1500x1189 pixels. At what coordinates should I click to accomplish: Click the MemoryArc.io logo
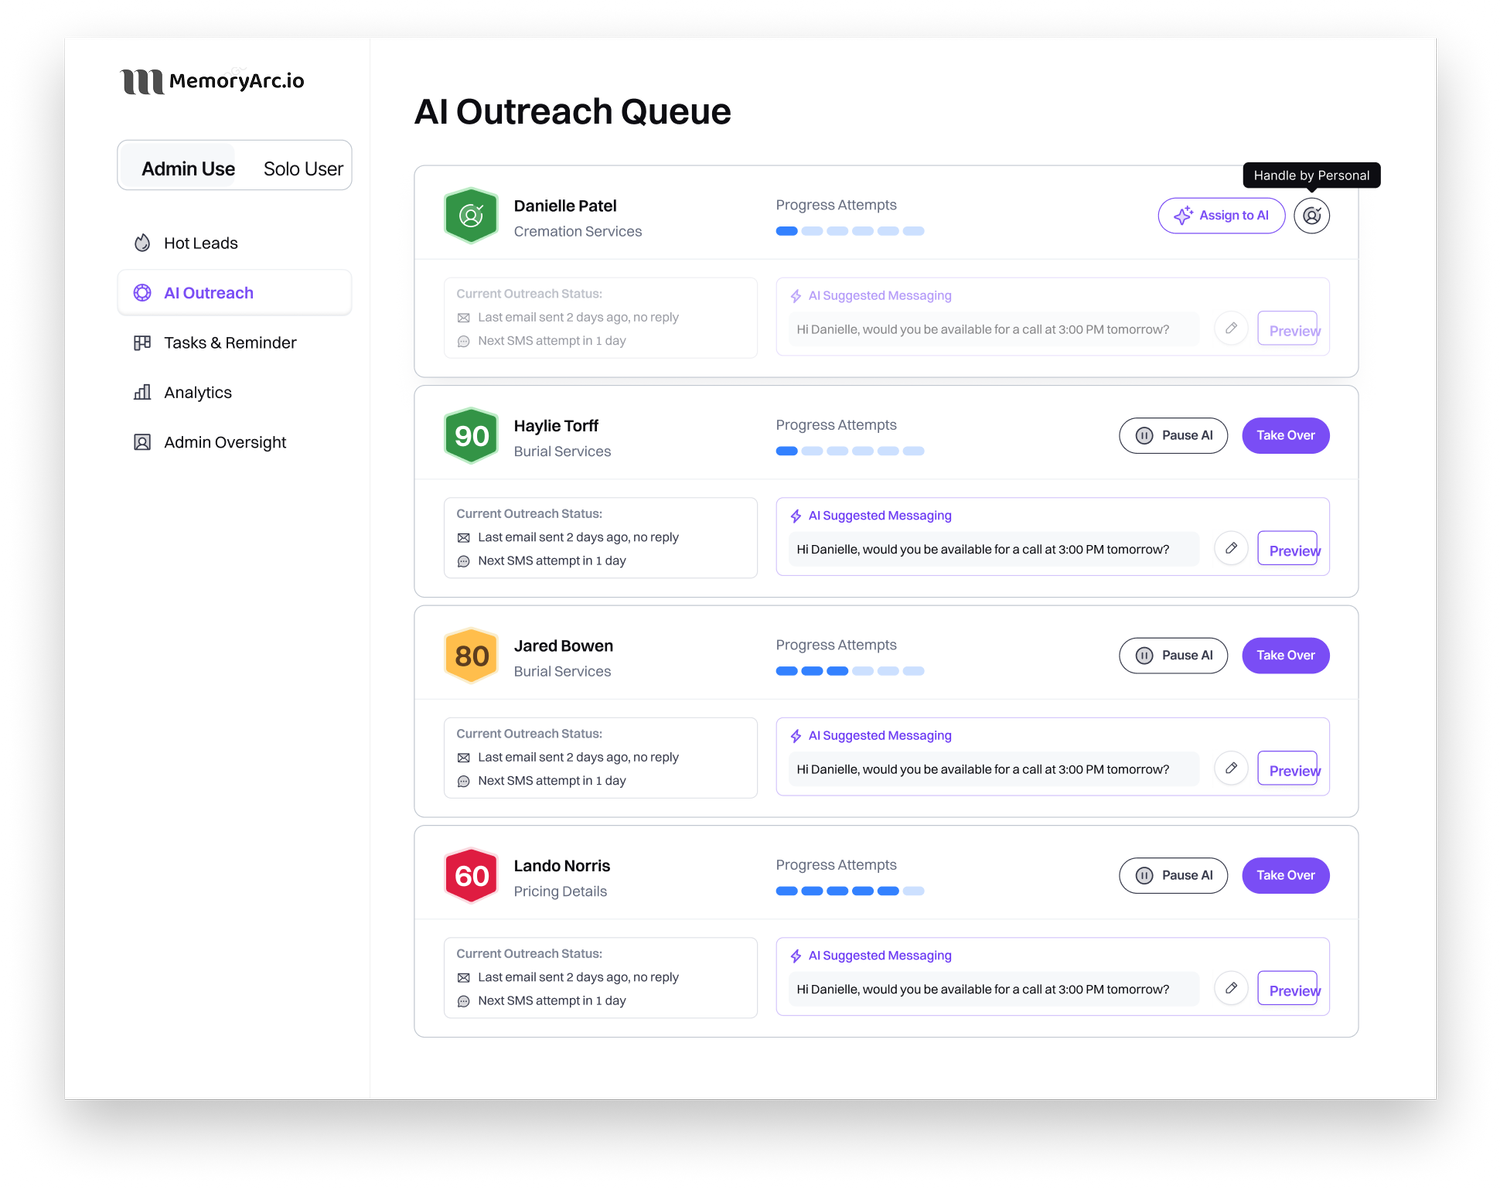(212, 81)
